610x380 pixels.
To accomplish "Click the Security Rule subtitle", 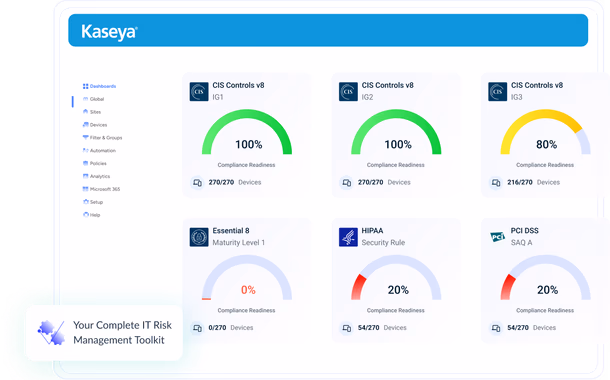I will tap(383, 243).
